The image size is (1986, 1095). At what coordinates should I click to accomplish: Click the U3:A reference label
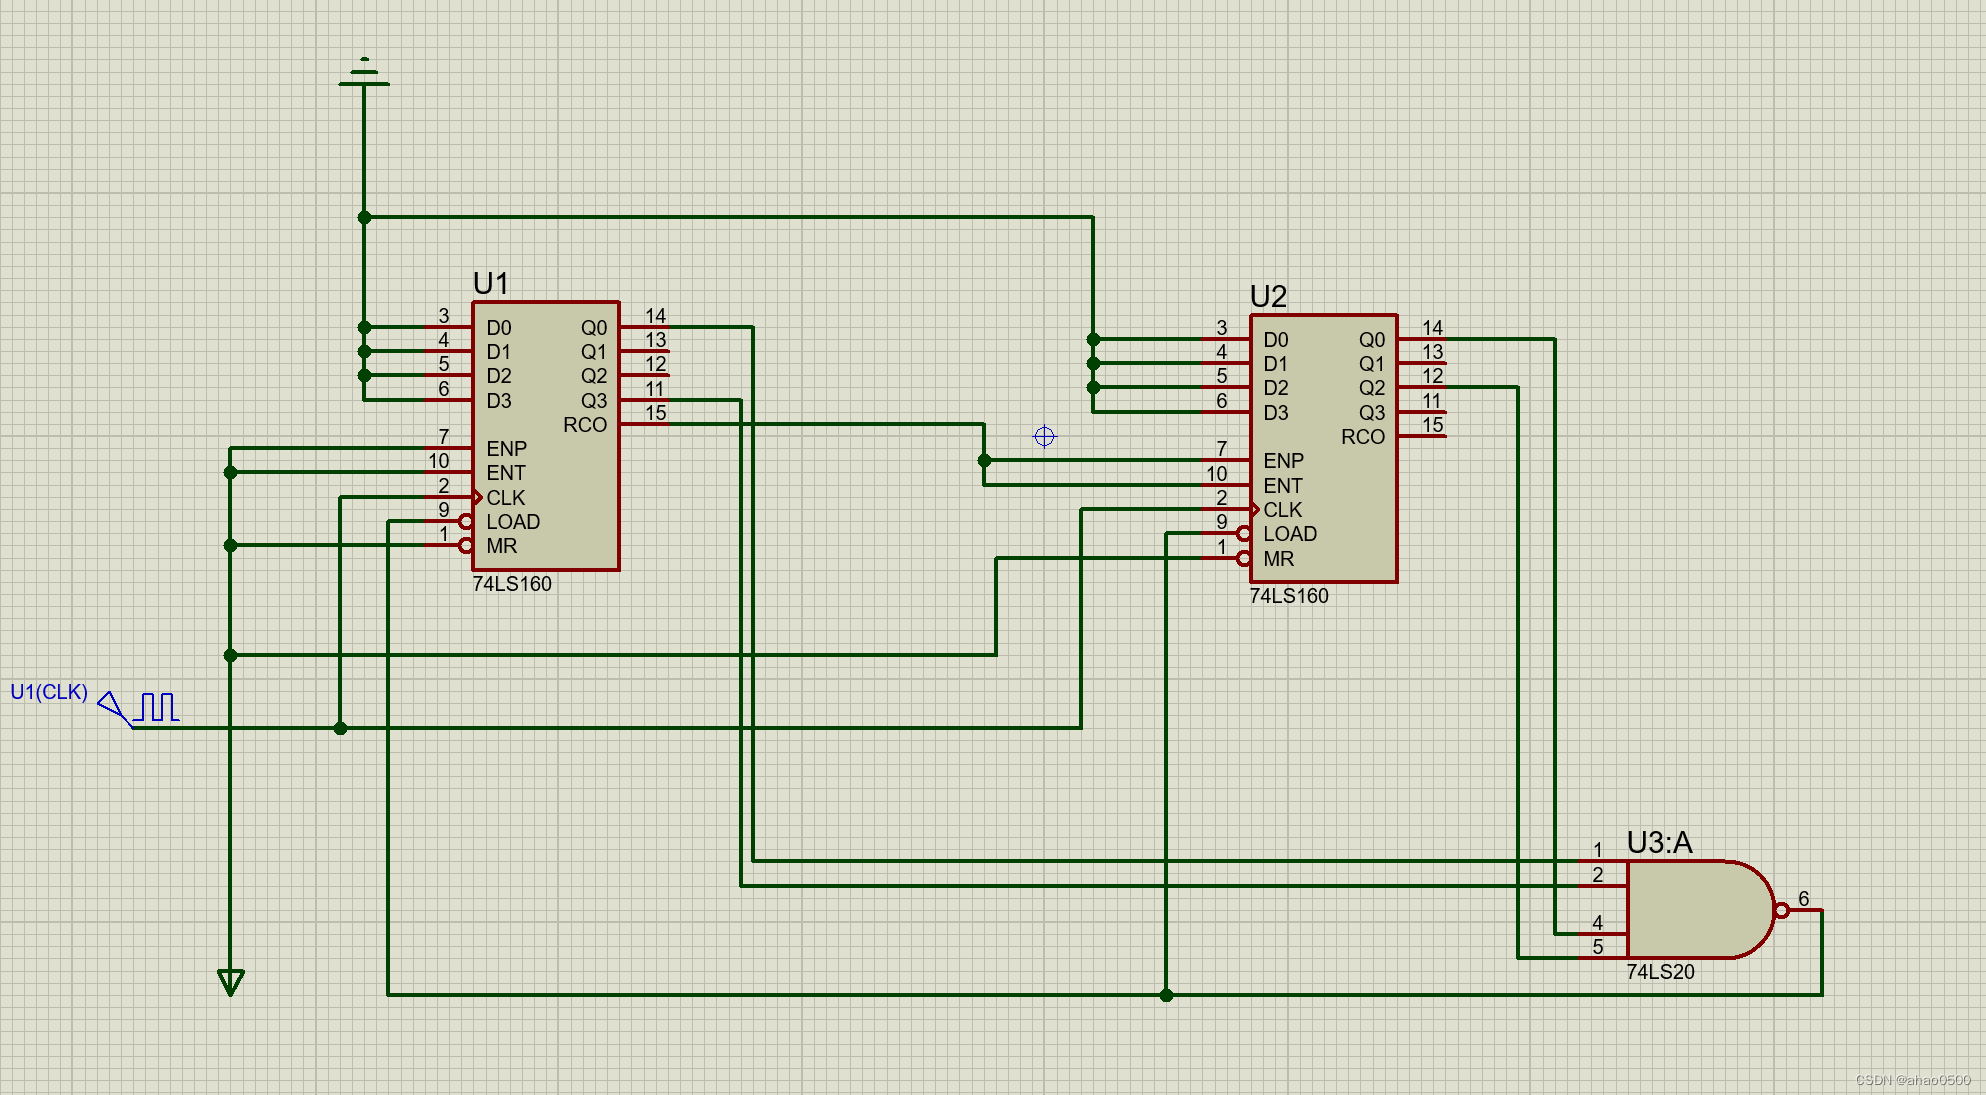coord(1659,842)
